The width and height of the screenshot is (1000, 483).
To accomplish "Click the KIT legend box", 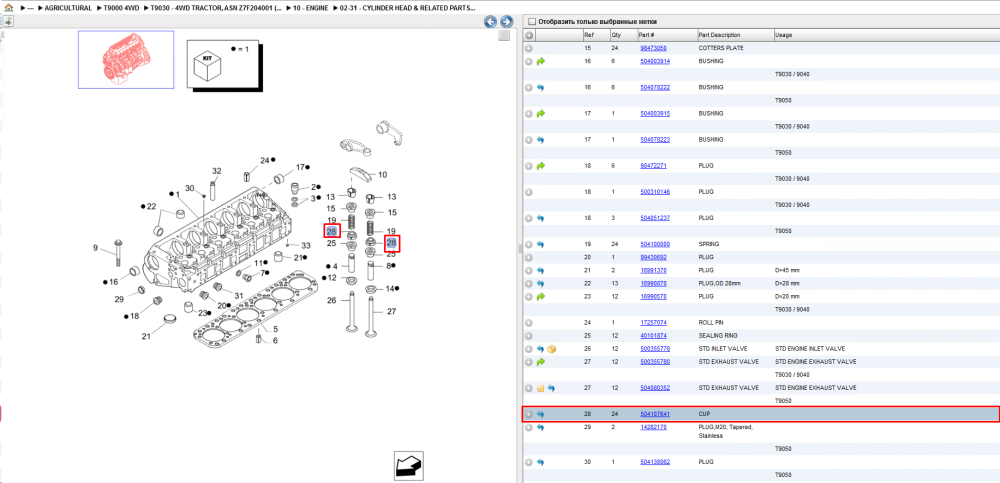I will [225, 63].
